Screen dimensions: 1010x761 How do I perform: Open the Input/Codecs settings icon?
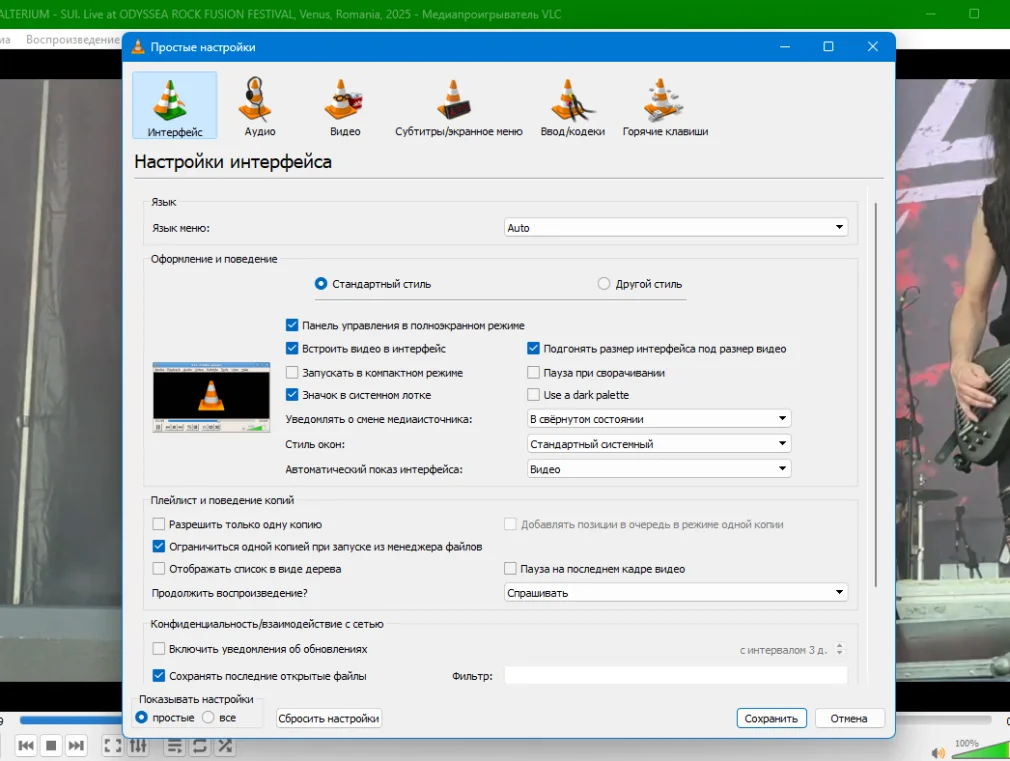(571, 106)
